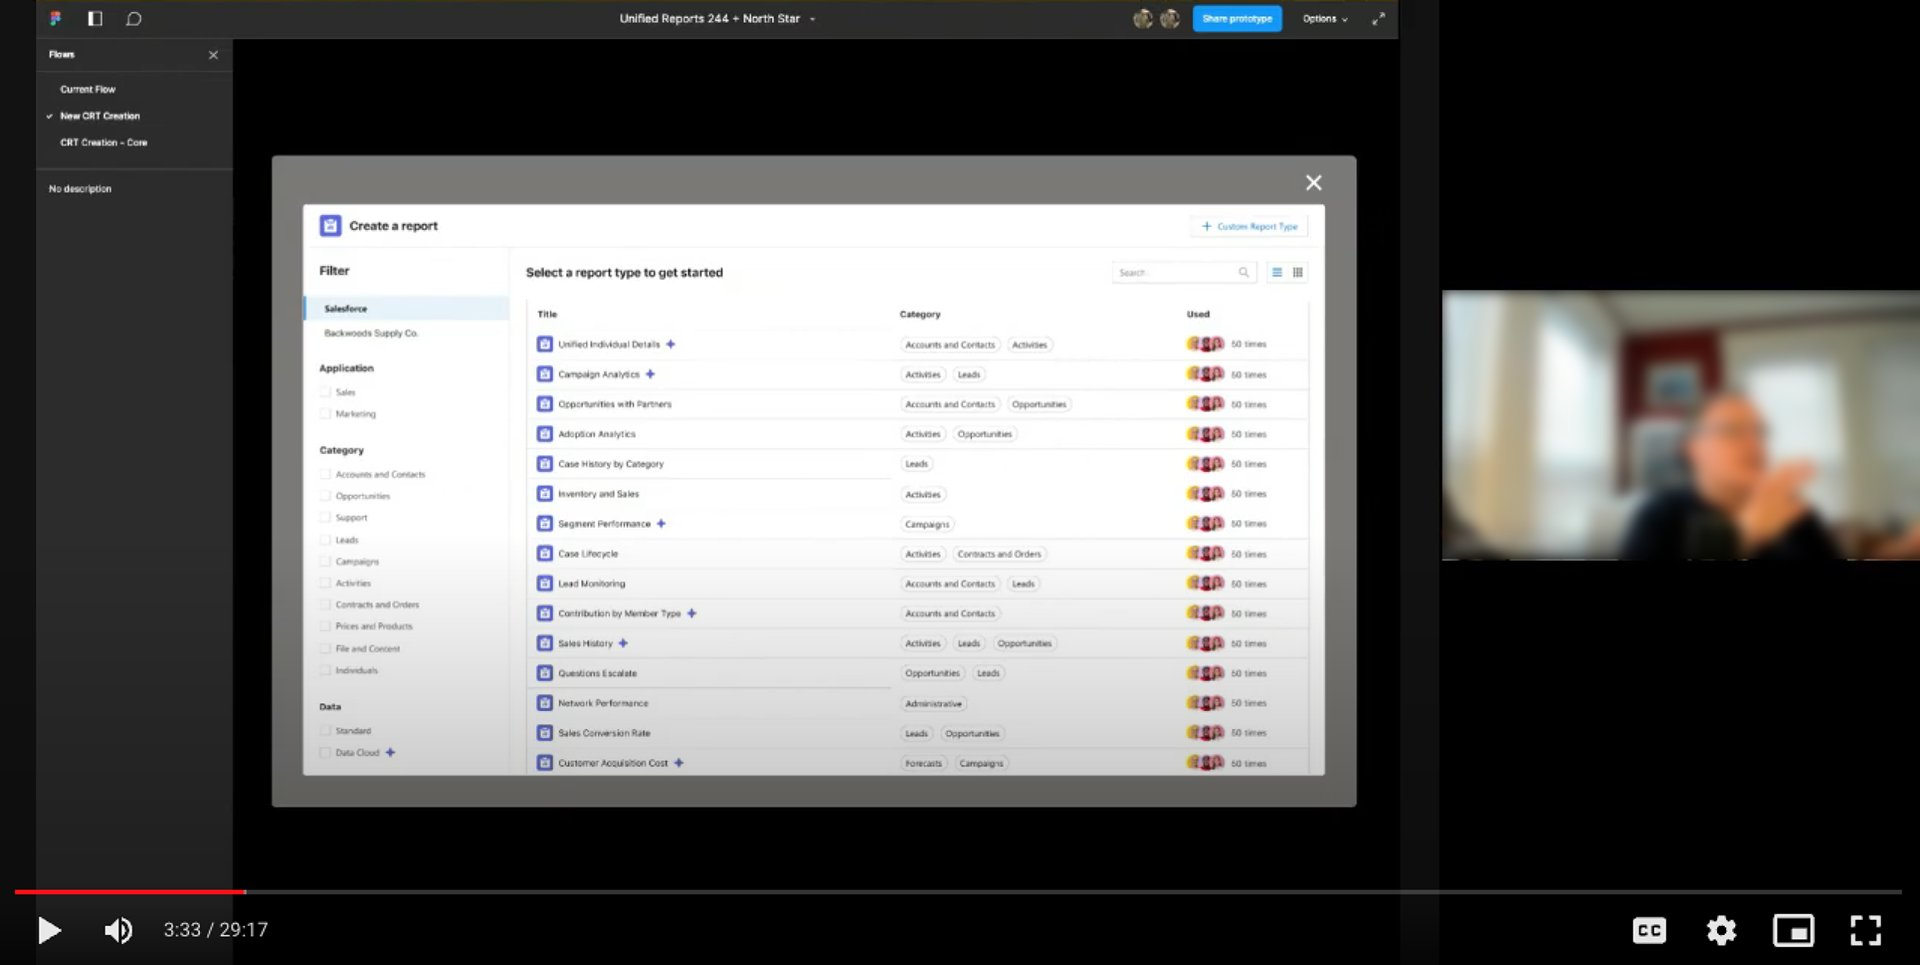Select the Salesforce filter tab
This screenshot has width=1920, height=965.
[x=406, y=308]
